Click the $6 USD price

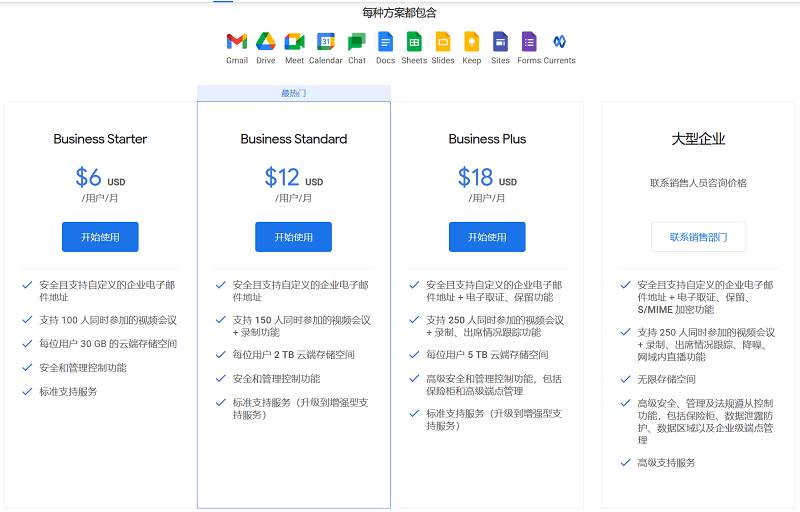click(100, 177)
